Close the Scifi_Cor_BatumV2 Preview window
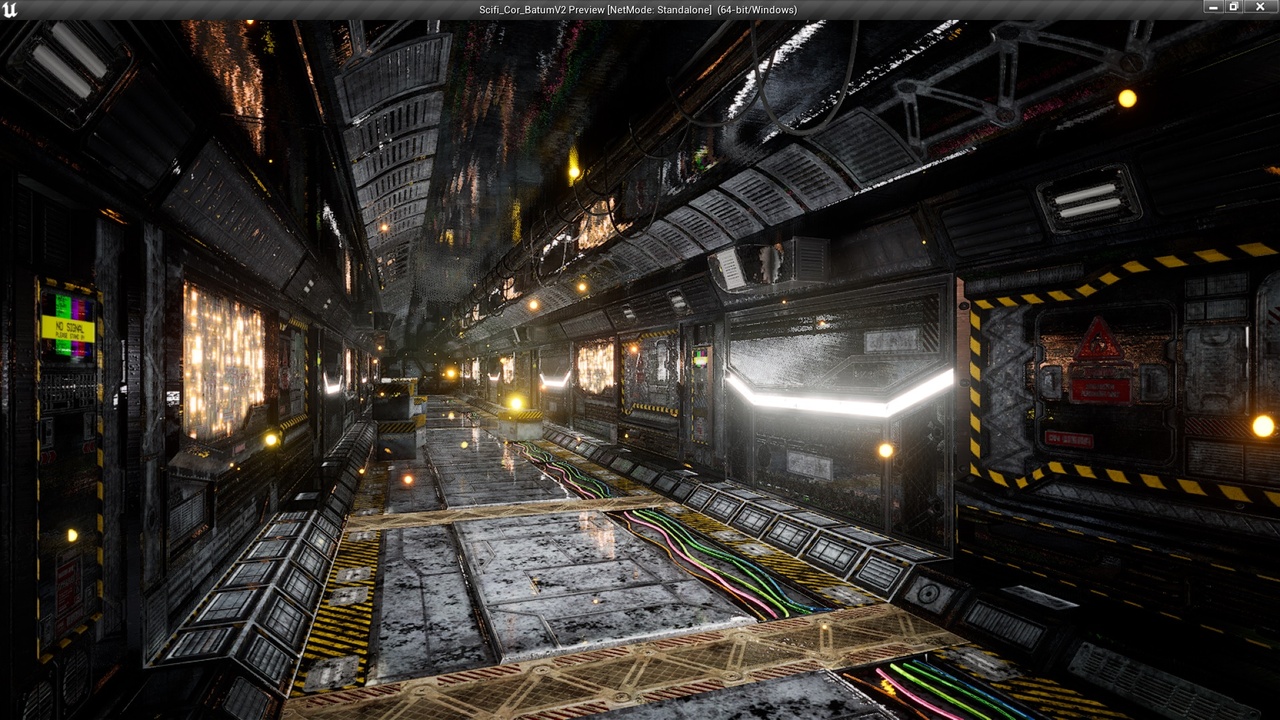Screen dimensions: 1280x720 pos(1260,7)
